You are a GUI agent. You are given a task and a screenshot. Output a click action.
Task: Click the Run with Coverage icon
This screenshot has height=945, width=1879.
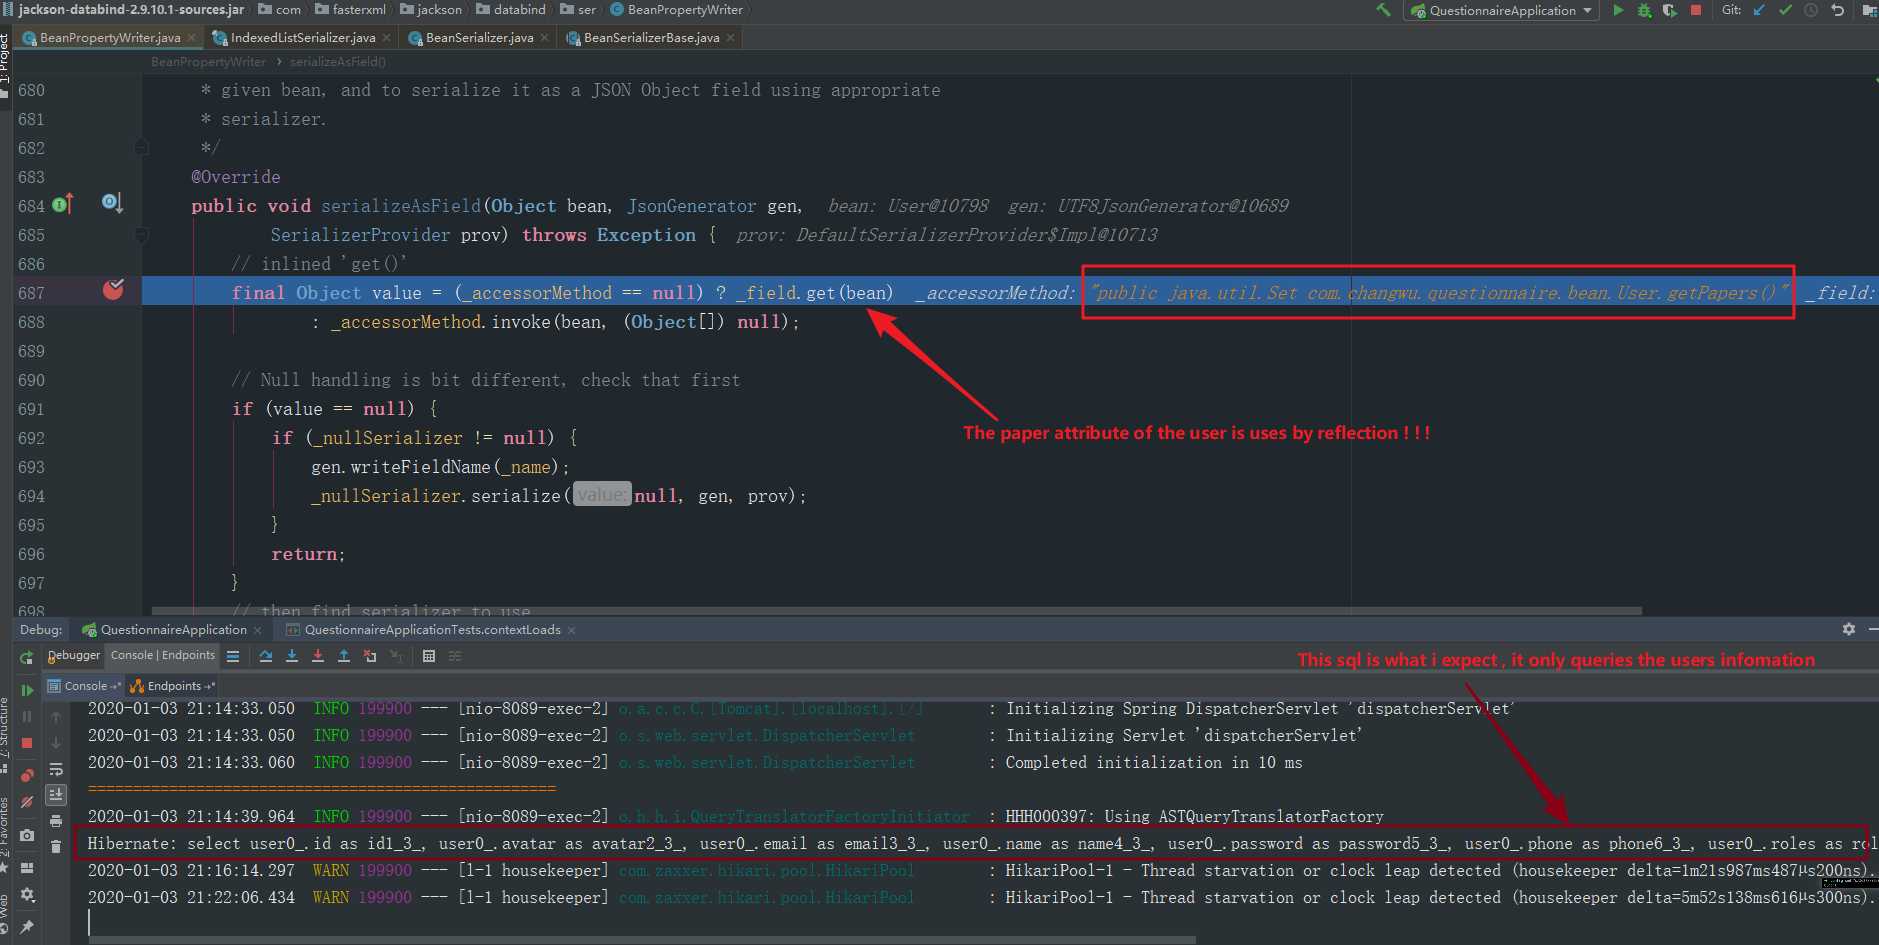click(1669, 10)
